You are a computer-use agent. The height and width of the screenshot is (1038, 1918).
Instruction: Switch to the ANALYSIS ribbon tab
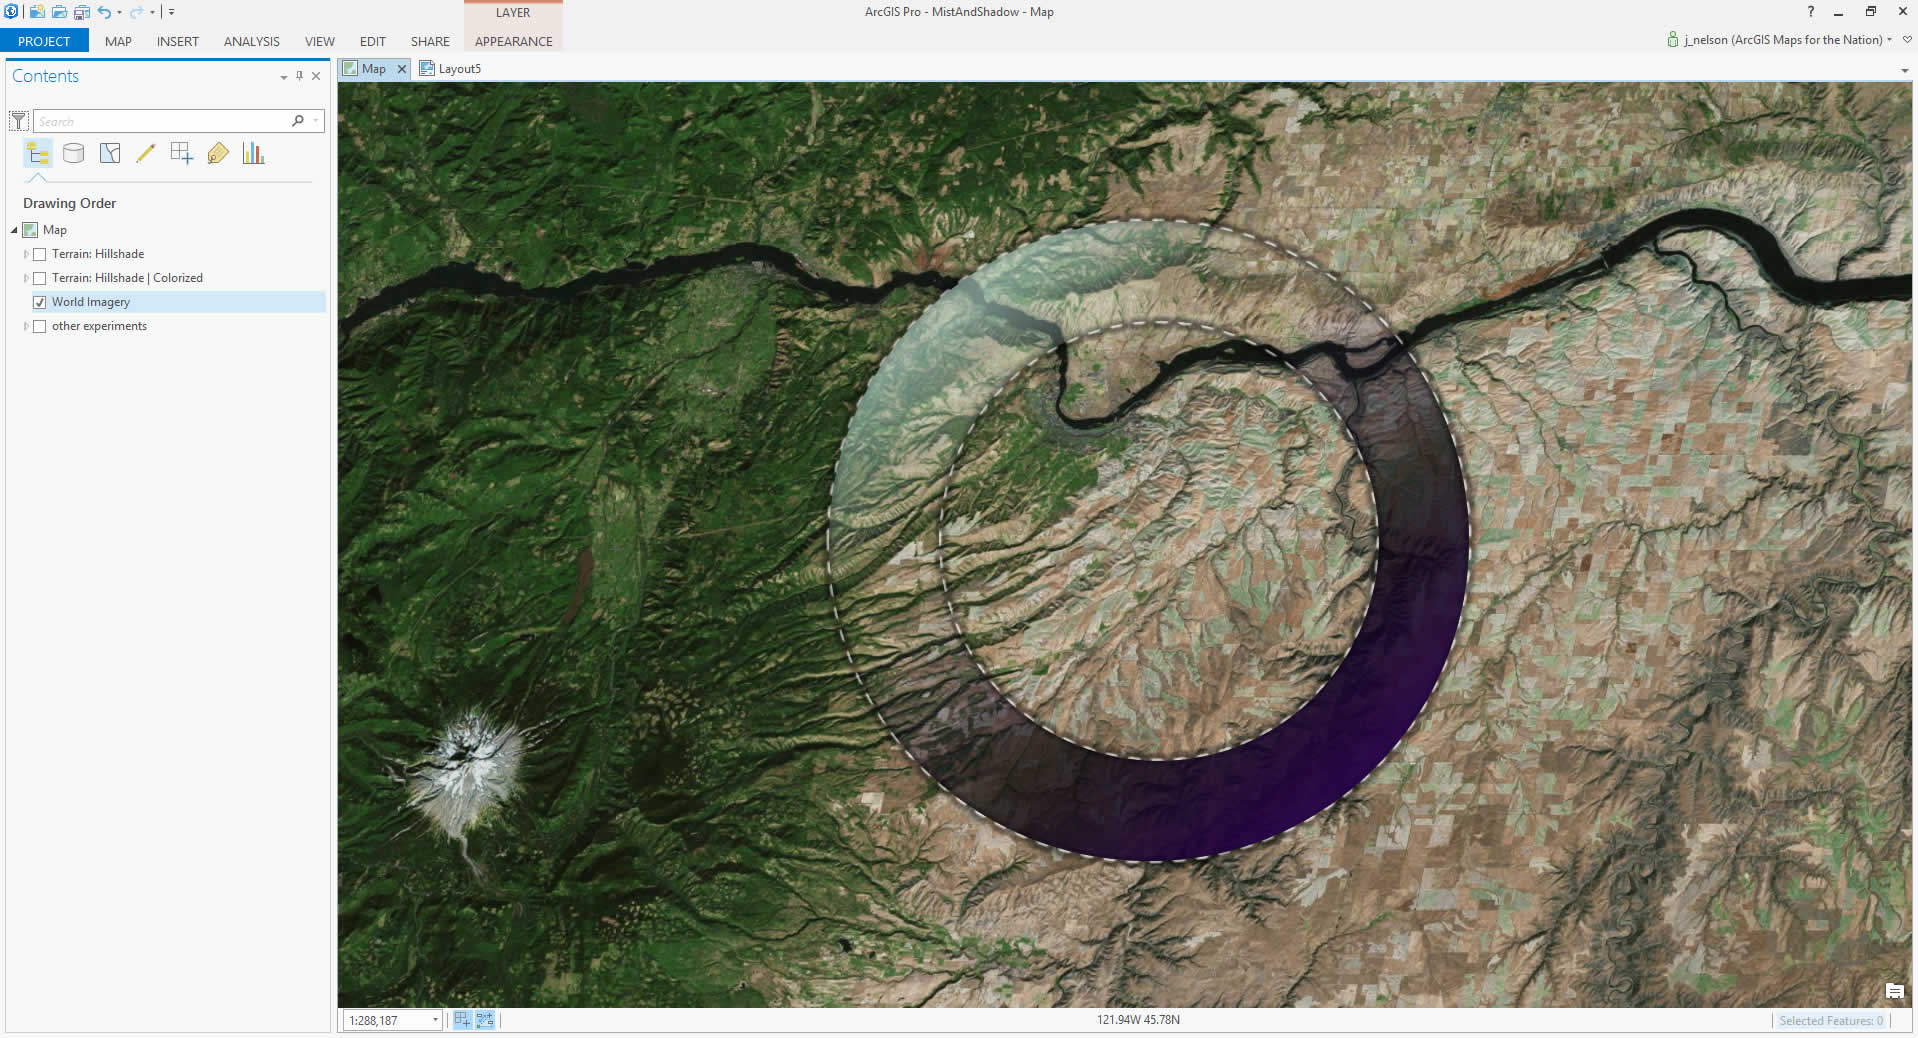coord(252,41)
